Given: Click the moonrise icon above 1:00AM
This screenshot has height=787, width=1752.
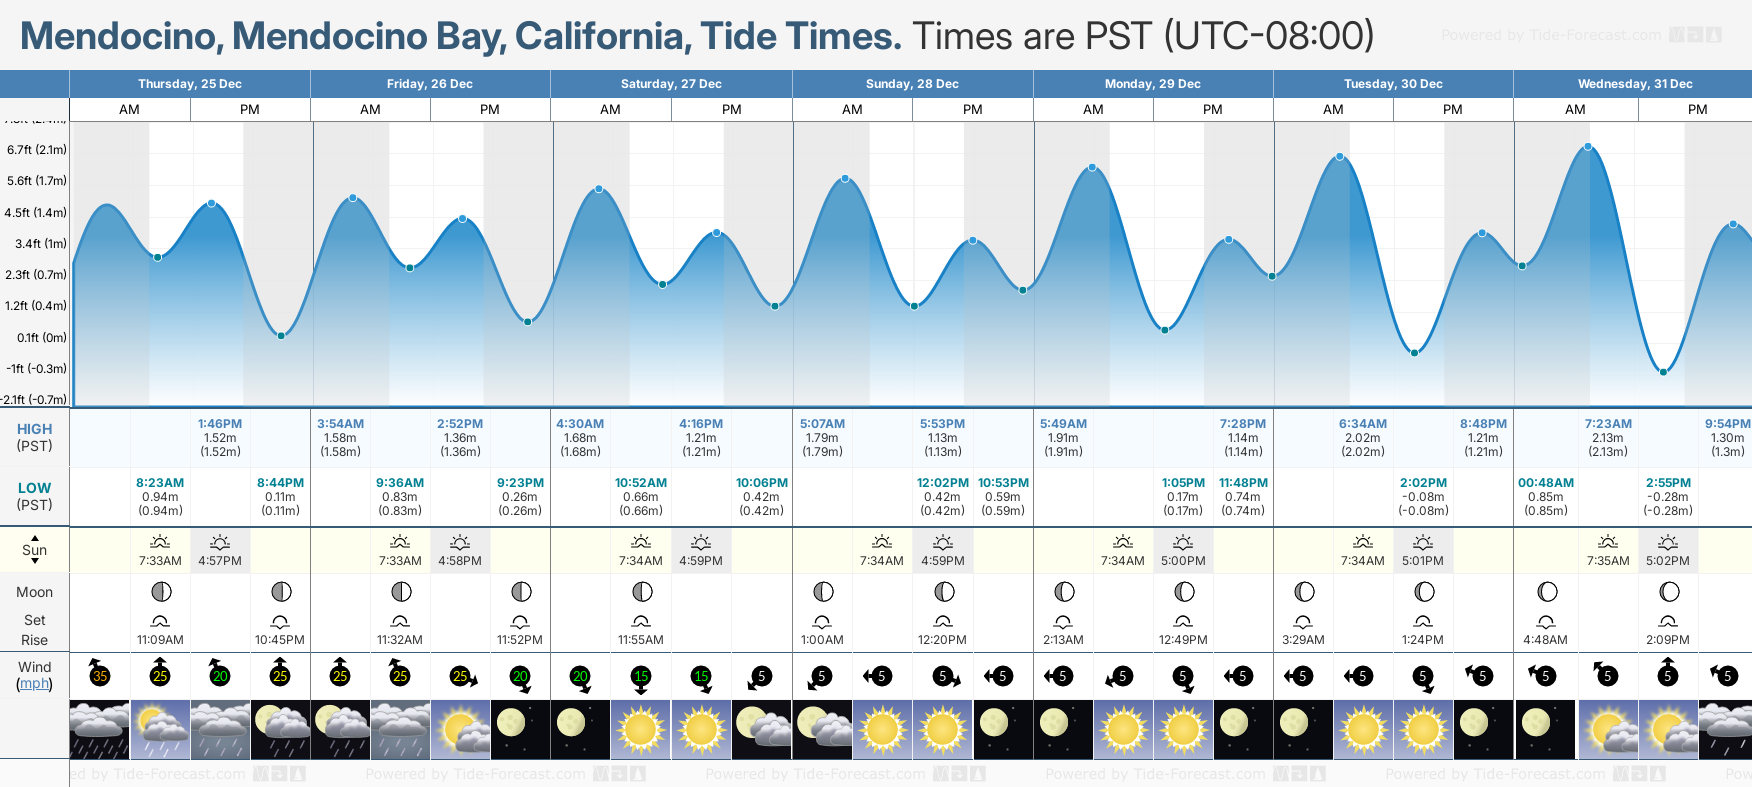Looking at the screenshot, I should pos(822,622).
